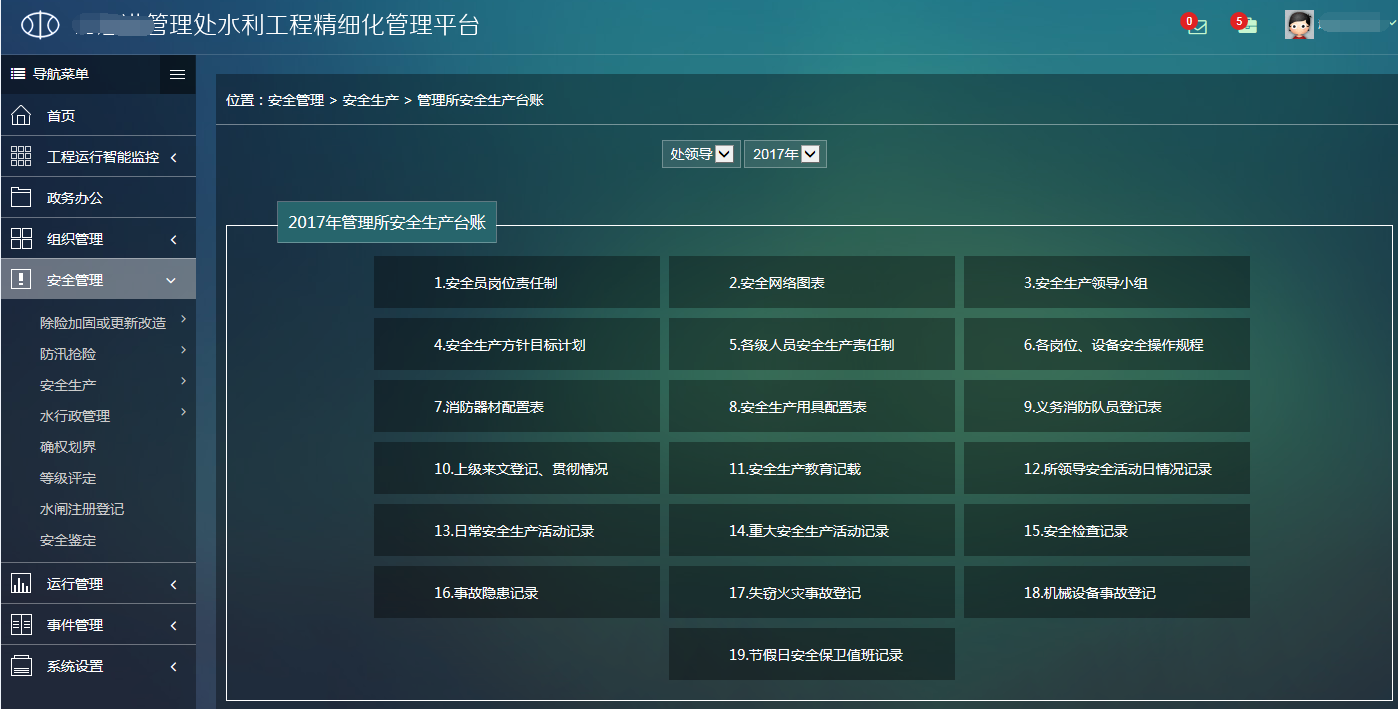The width and height of the screenshot is (1398, 709).
Task: Select 防汛抢险 in the sidebar submenu
Action: coord(68,354)
